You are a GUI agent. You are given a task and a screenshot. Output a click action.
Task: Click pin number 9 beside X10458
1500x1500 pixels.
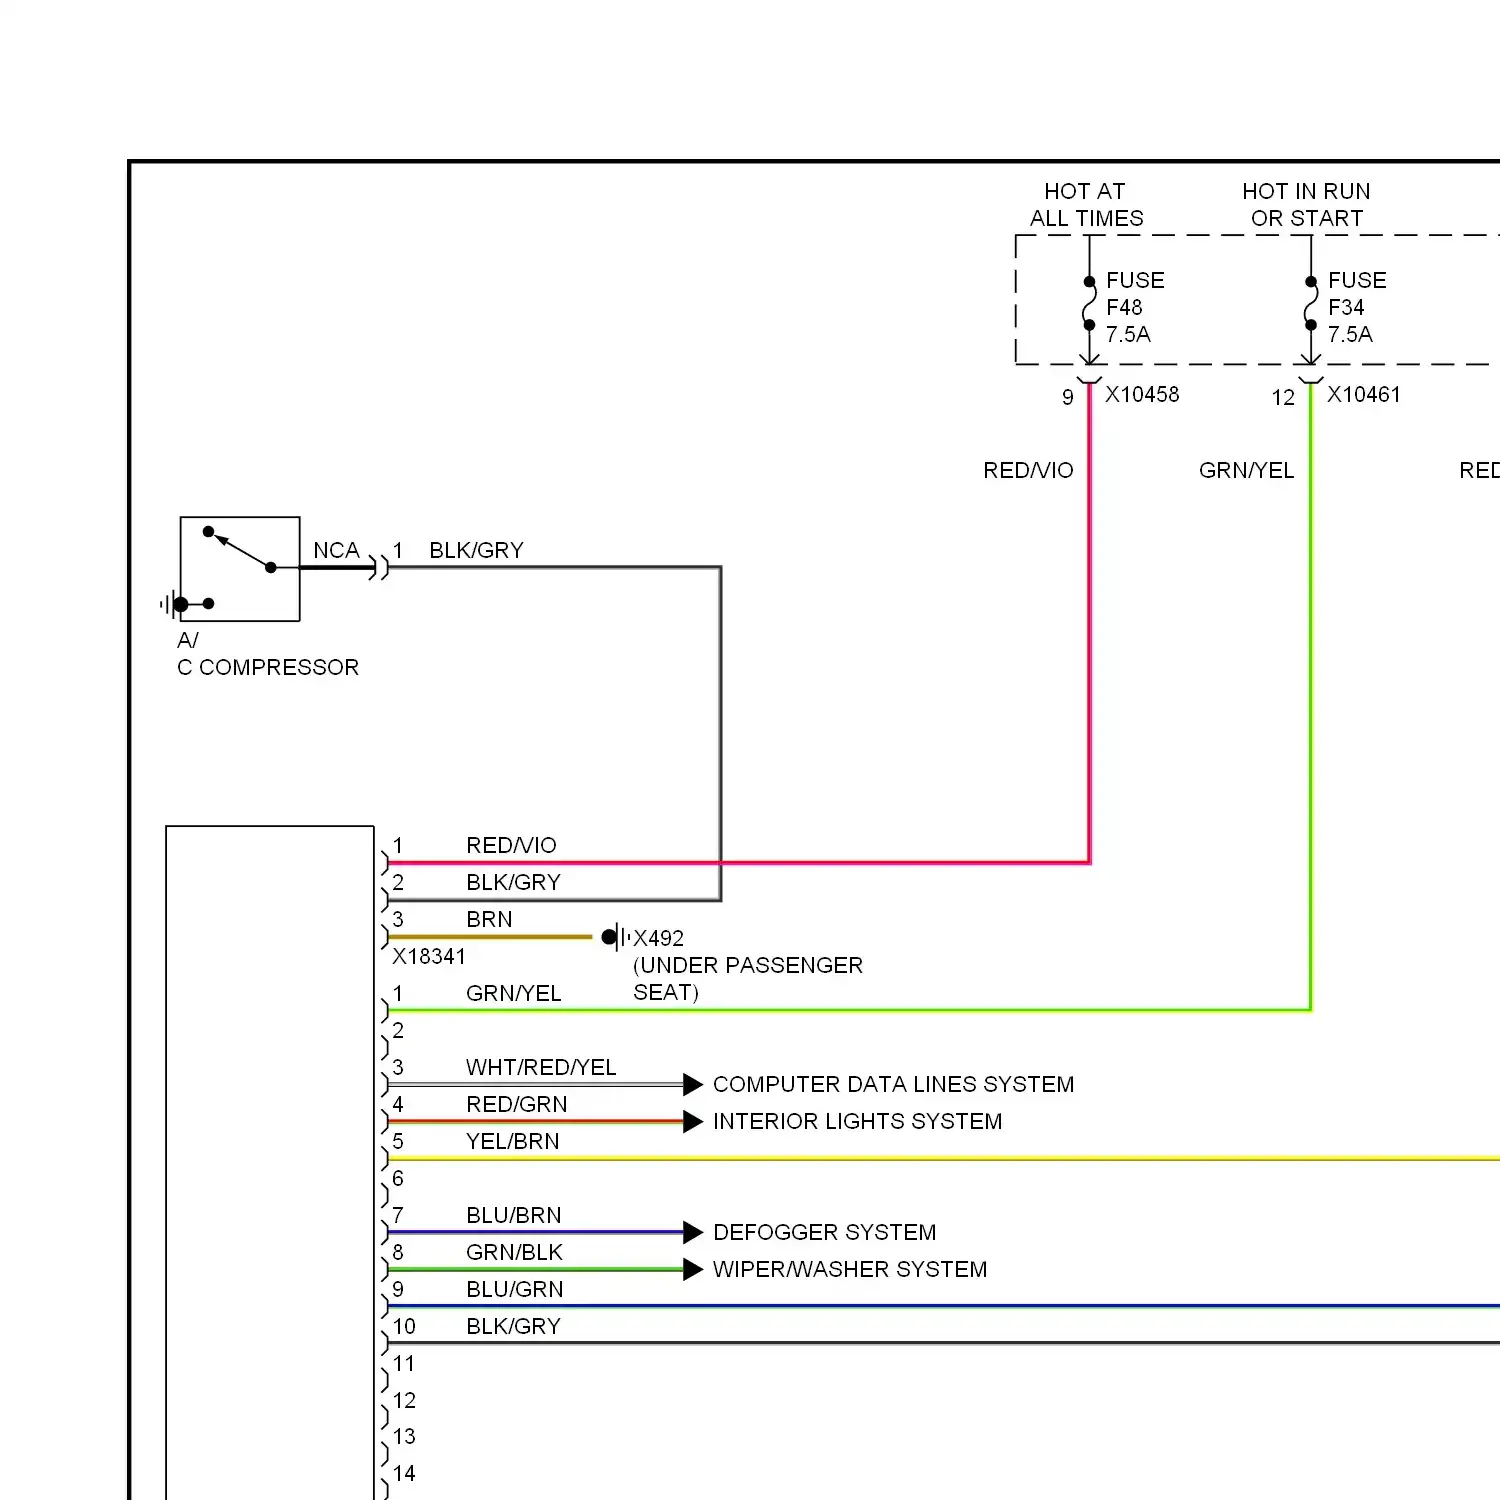pyautogui.click(x=1068, y=398)
